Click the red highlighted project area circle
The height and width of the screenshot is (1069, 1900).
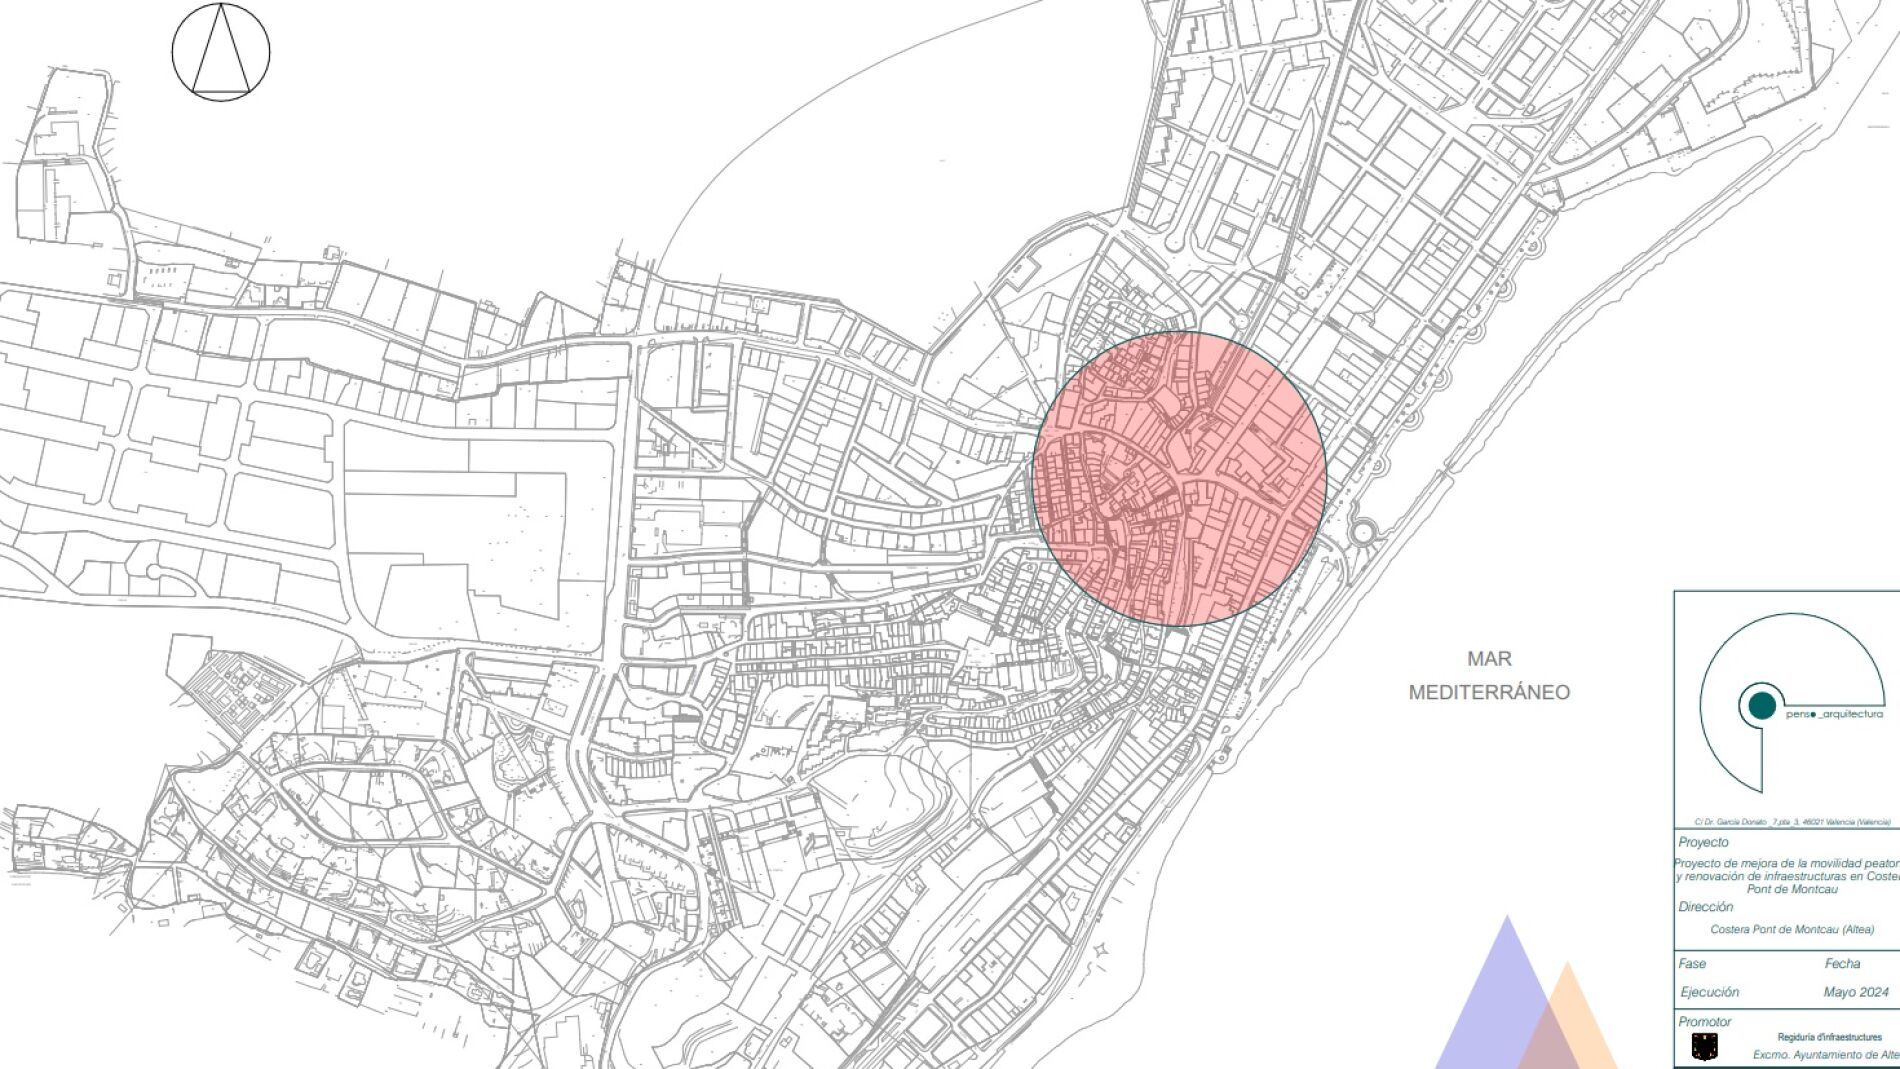pyautogui.click(x=1179, y=479)
